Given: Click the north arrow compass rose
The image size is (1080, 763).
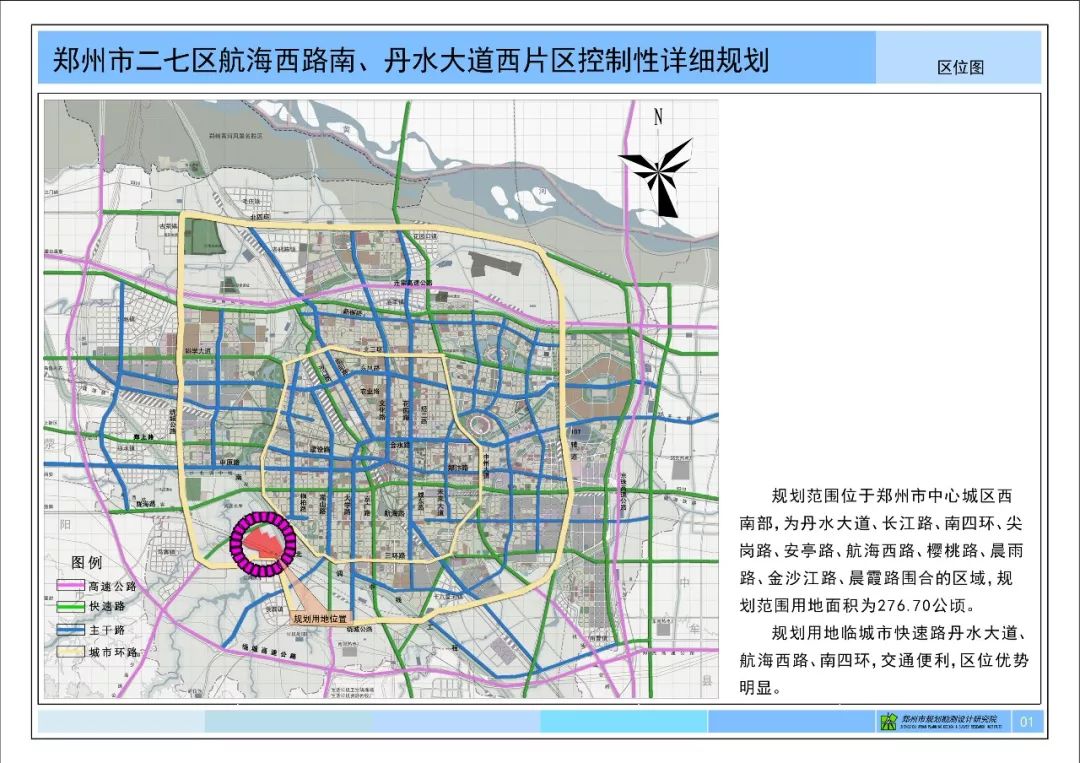Looking at the screenshot, I should [x=657, y=175].
